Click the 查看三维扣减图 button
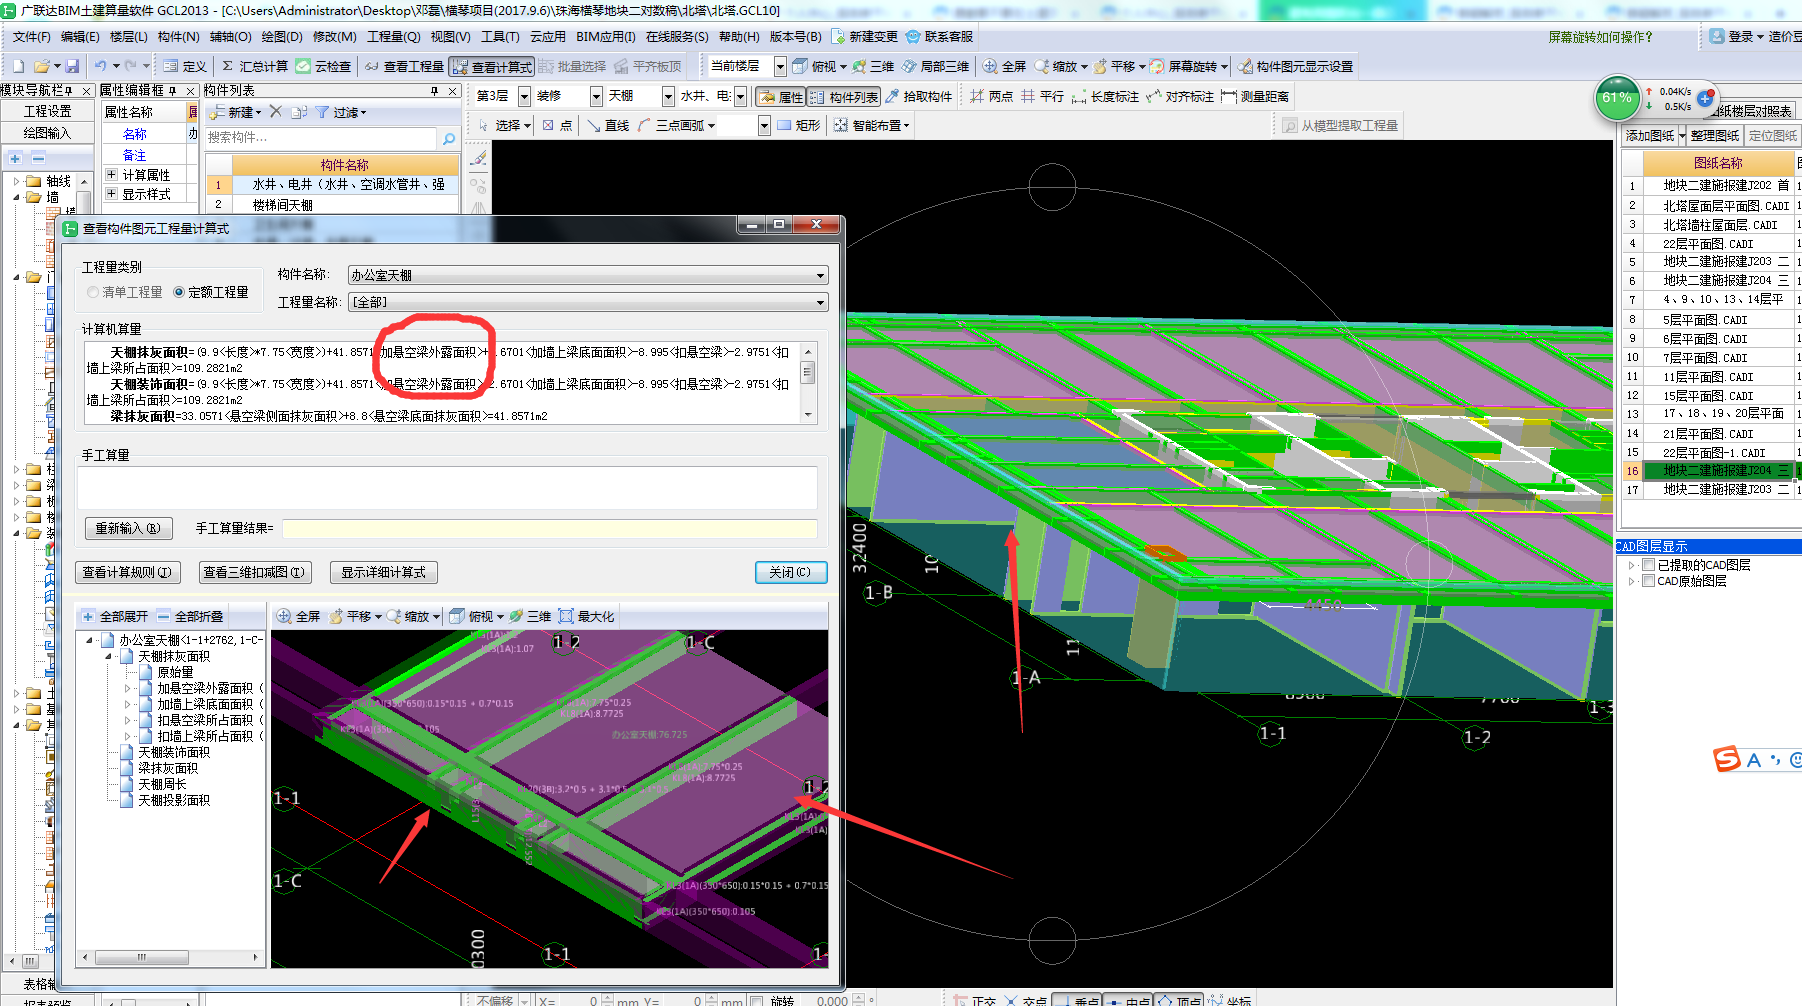The height and width of the screenshot is (1006, 1802). [254, 573]
